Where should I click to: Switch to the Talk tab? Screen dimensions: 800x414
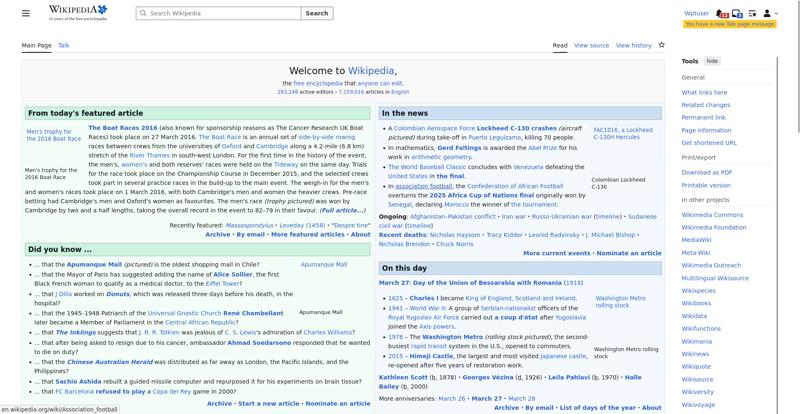64,45
